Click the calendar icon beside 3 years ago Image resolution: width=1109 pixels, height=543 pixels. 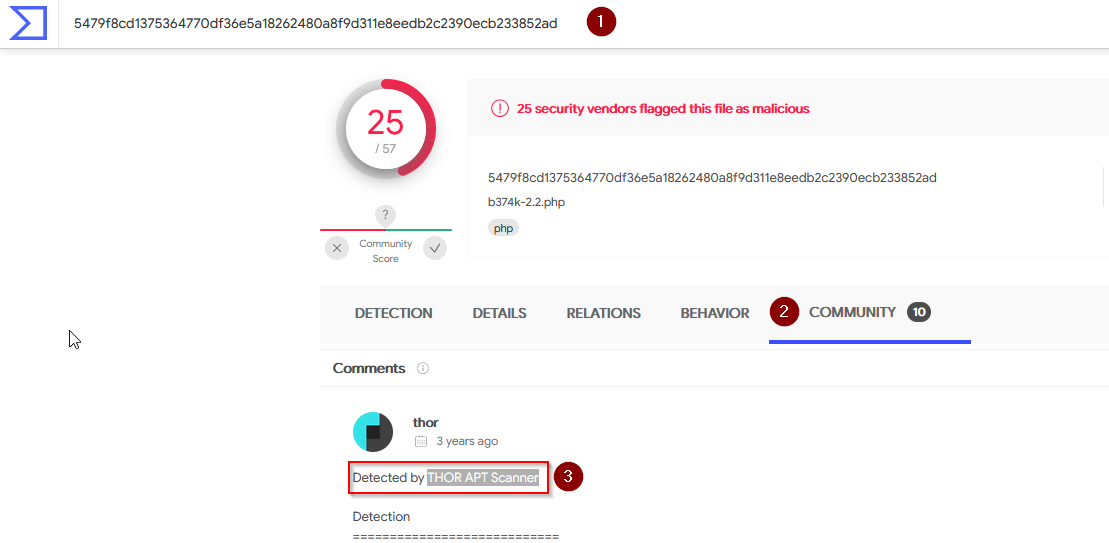421,441
